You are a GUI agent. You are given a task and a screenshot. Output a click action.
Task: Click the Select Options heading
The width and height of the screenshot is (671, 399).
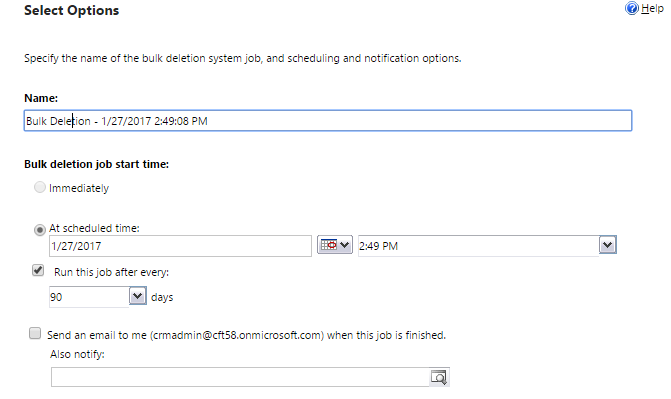[71, 10]
